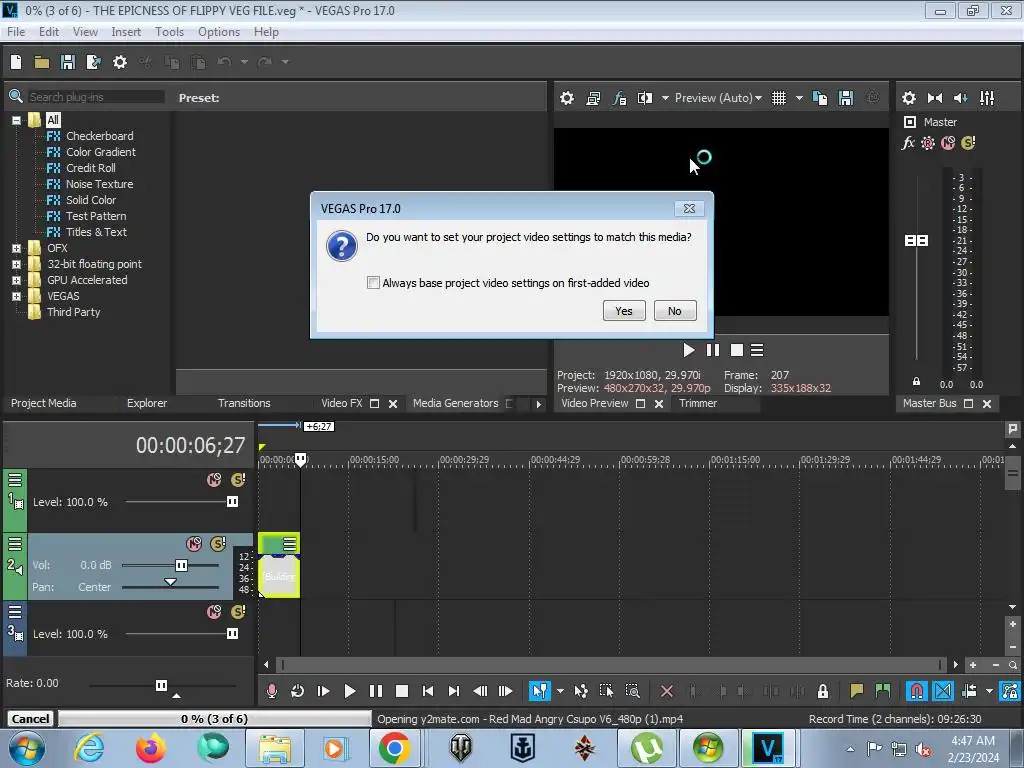The width and height of the screenshot is (1024, 768).
Task: Mute video track 3
Action: pyautogui.click(x=214, y=612)
